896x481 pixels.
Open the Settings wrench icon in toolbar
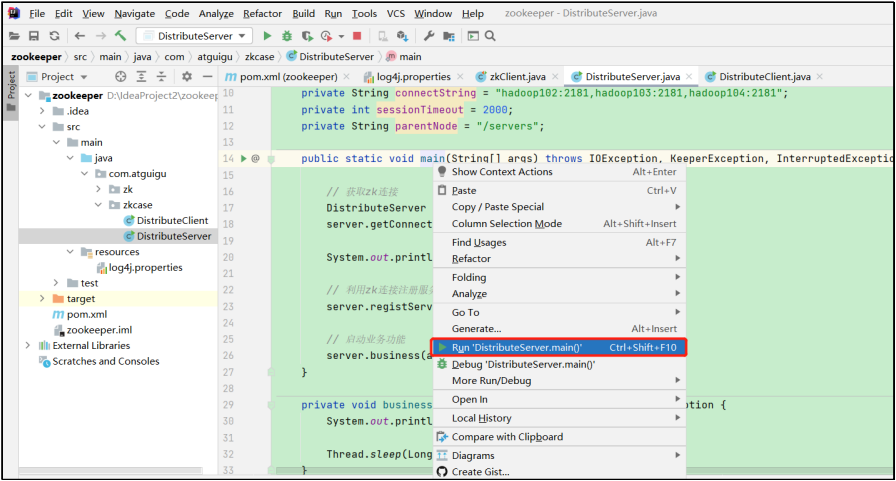429,36
